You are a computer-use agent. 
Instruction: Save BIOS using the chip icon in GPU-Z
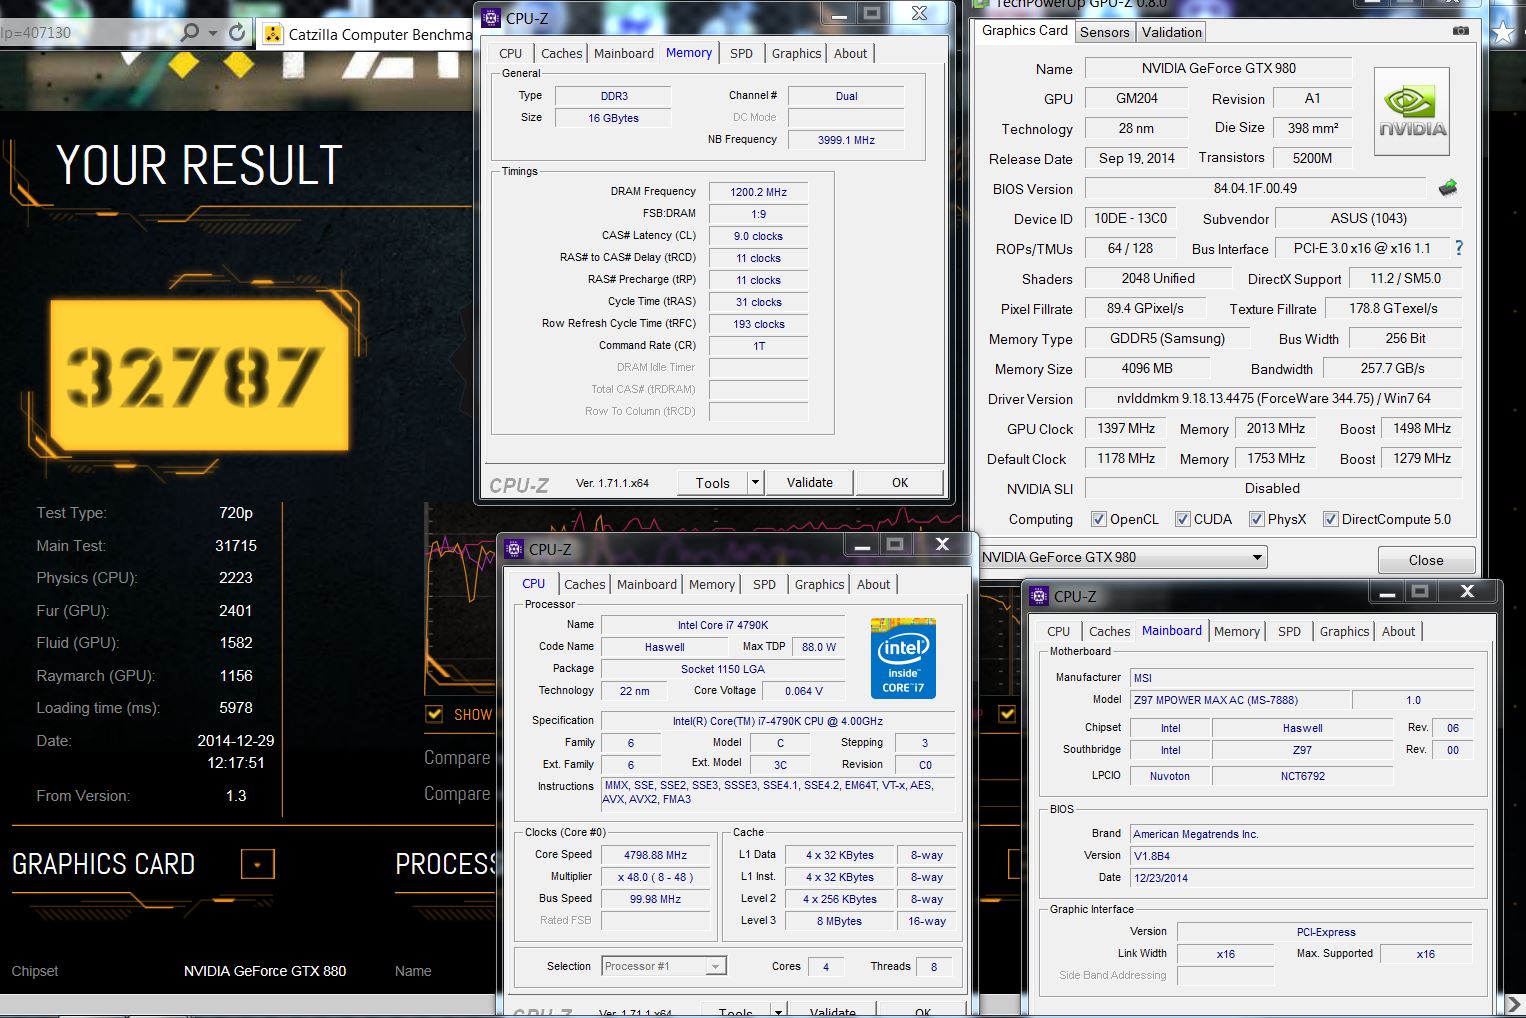1447,188
